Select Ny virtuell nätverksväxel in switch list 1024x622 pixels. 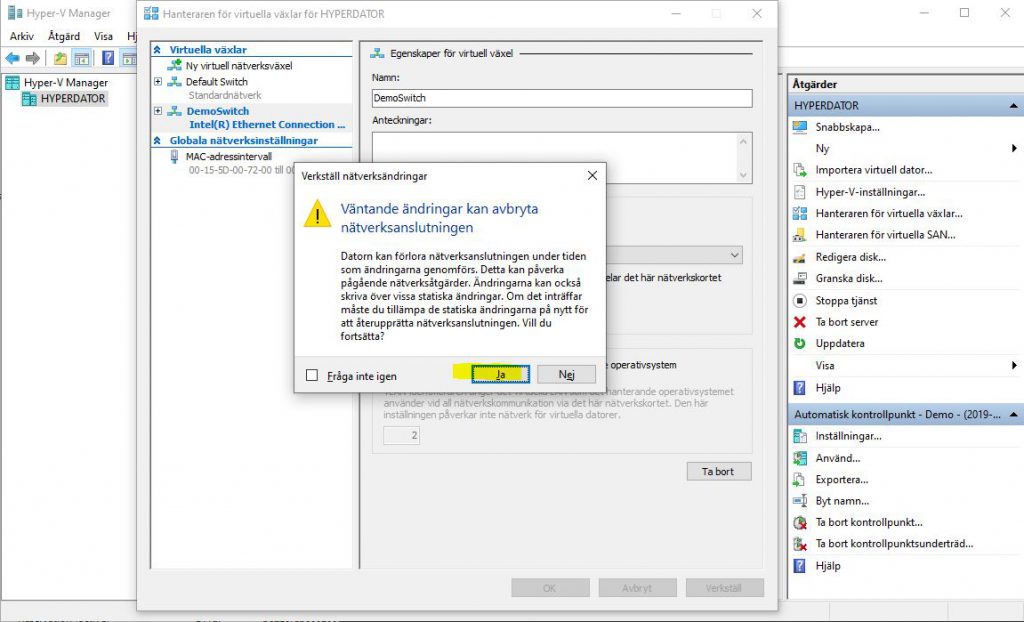tap(239, 65)
